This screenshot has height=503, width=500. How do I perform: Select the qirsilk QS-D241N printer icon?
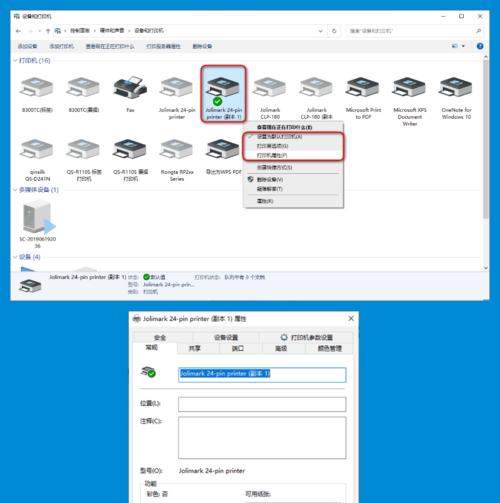click(37, 149)
